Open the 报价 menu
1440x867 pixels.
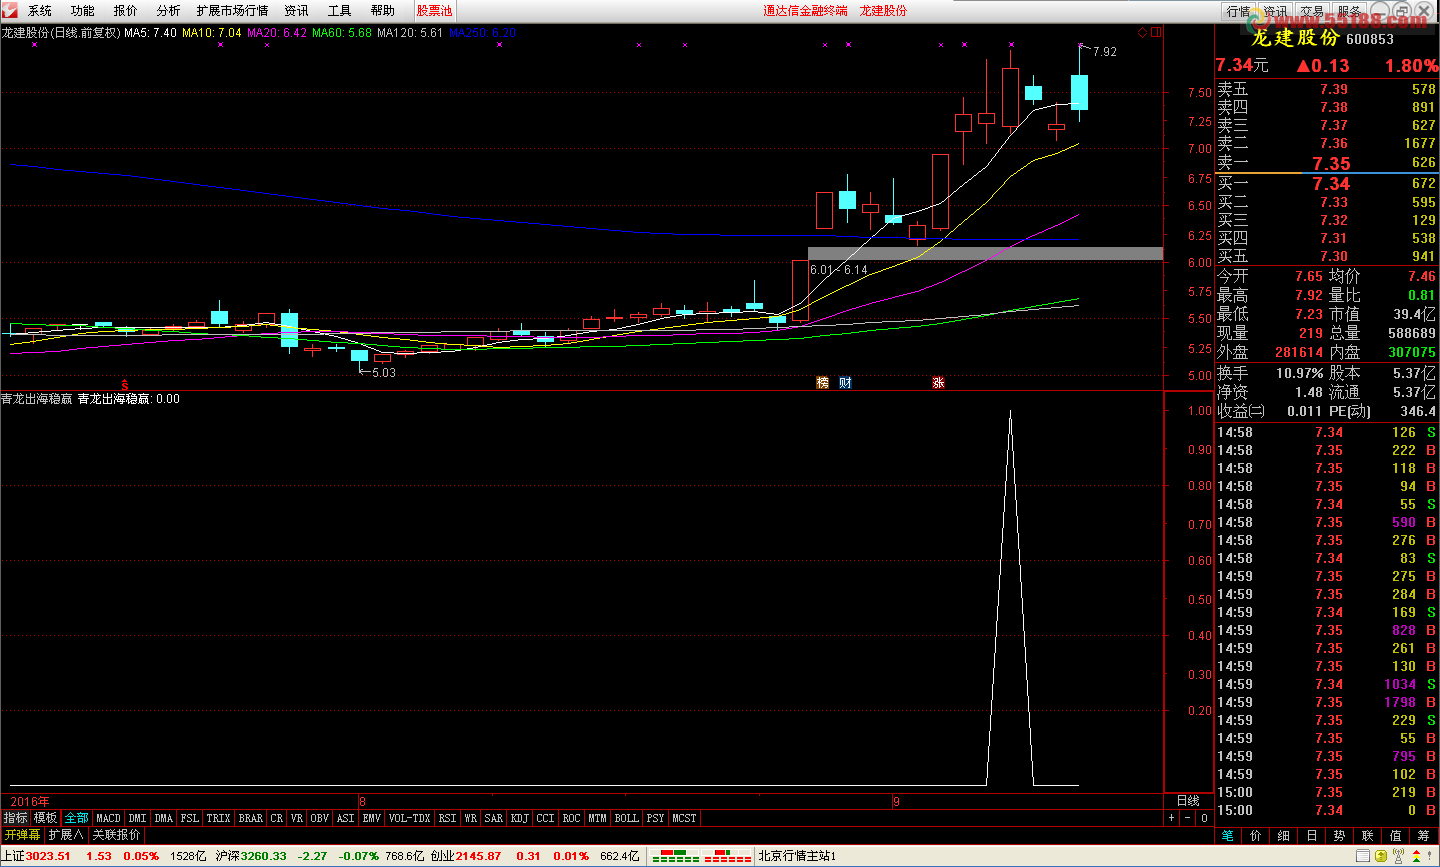pyautogui.click(x=126, y=11)
